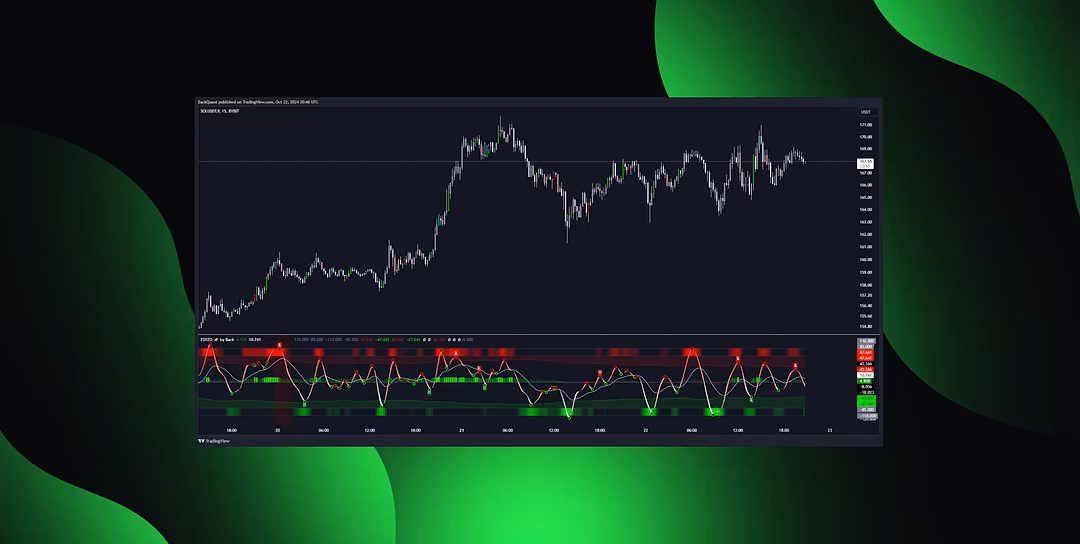
Task: Click the 171.00 price axis label
Action: tap(865, 124)
